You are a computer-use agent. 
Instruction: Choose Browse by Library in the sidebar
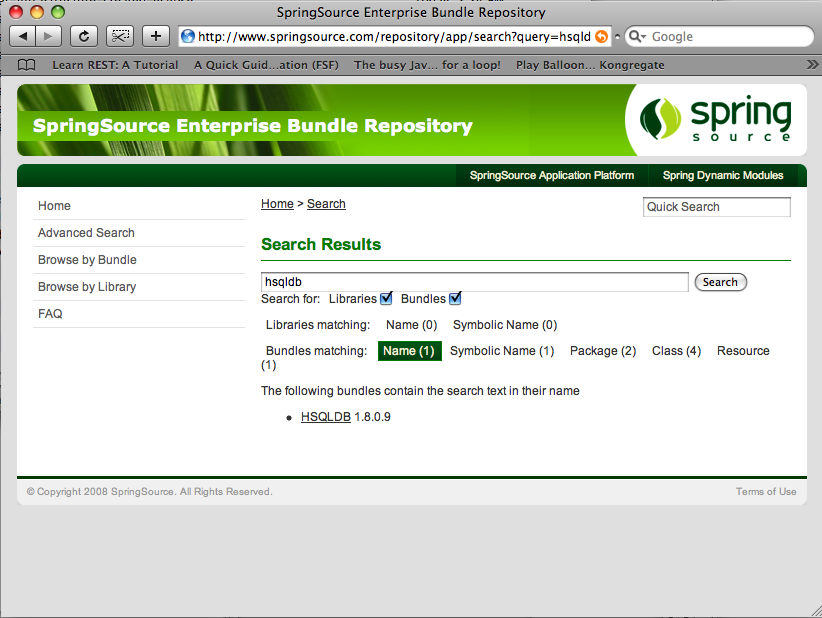tap(87, 287)
